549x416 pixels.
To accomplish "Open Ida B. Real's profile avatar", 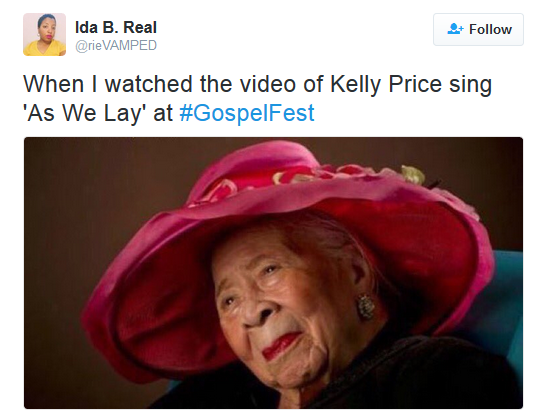I will click(x=44, y=34).
